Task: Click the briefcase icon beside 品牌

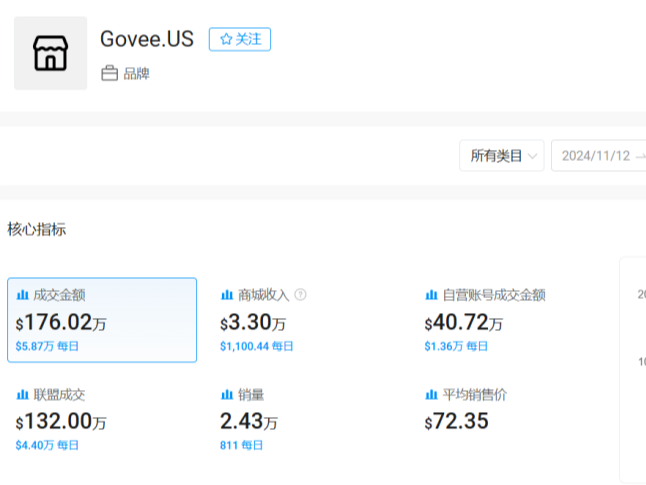Action: [x=110, y=73]
